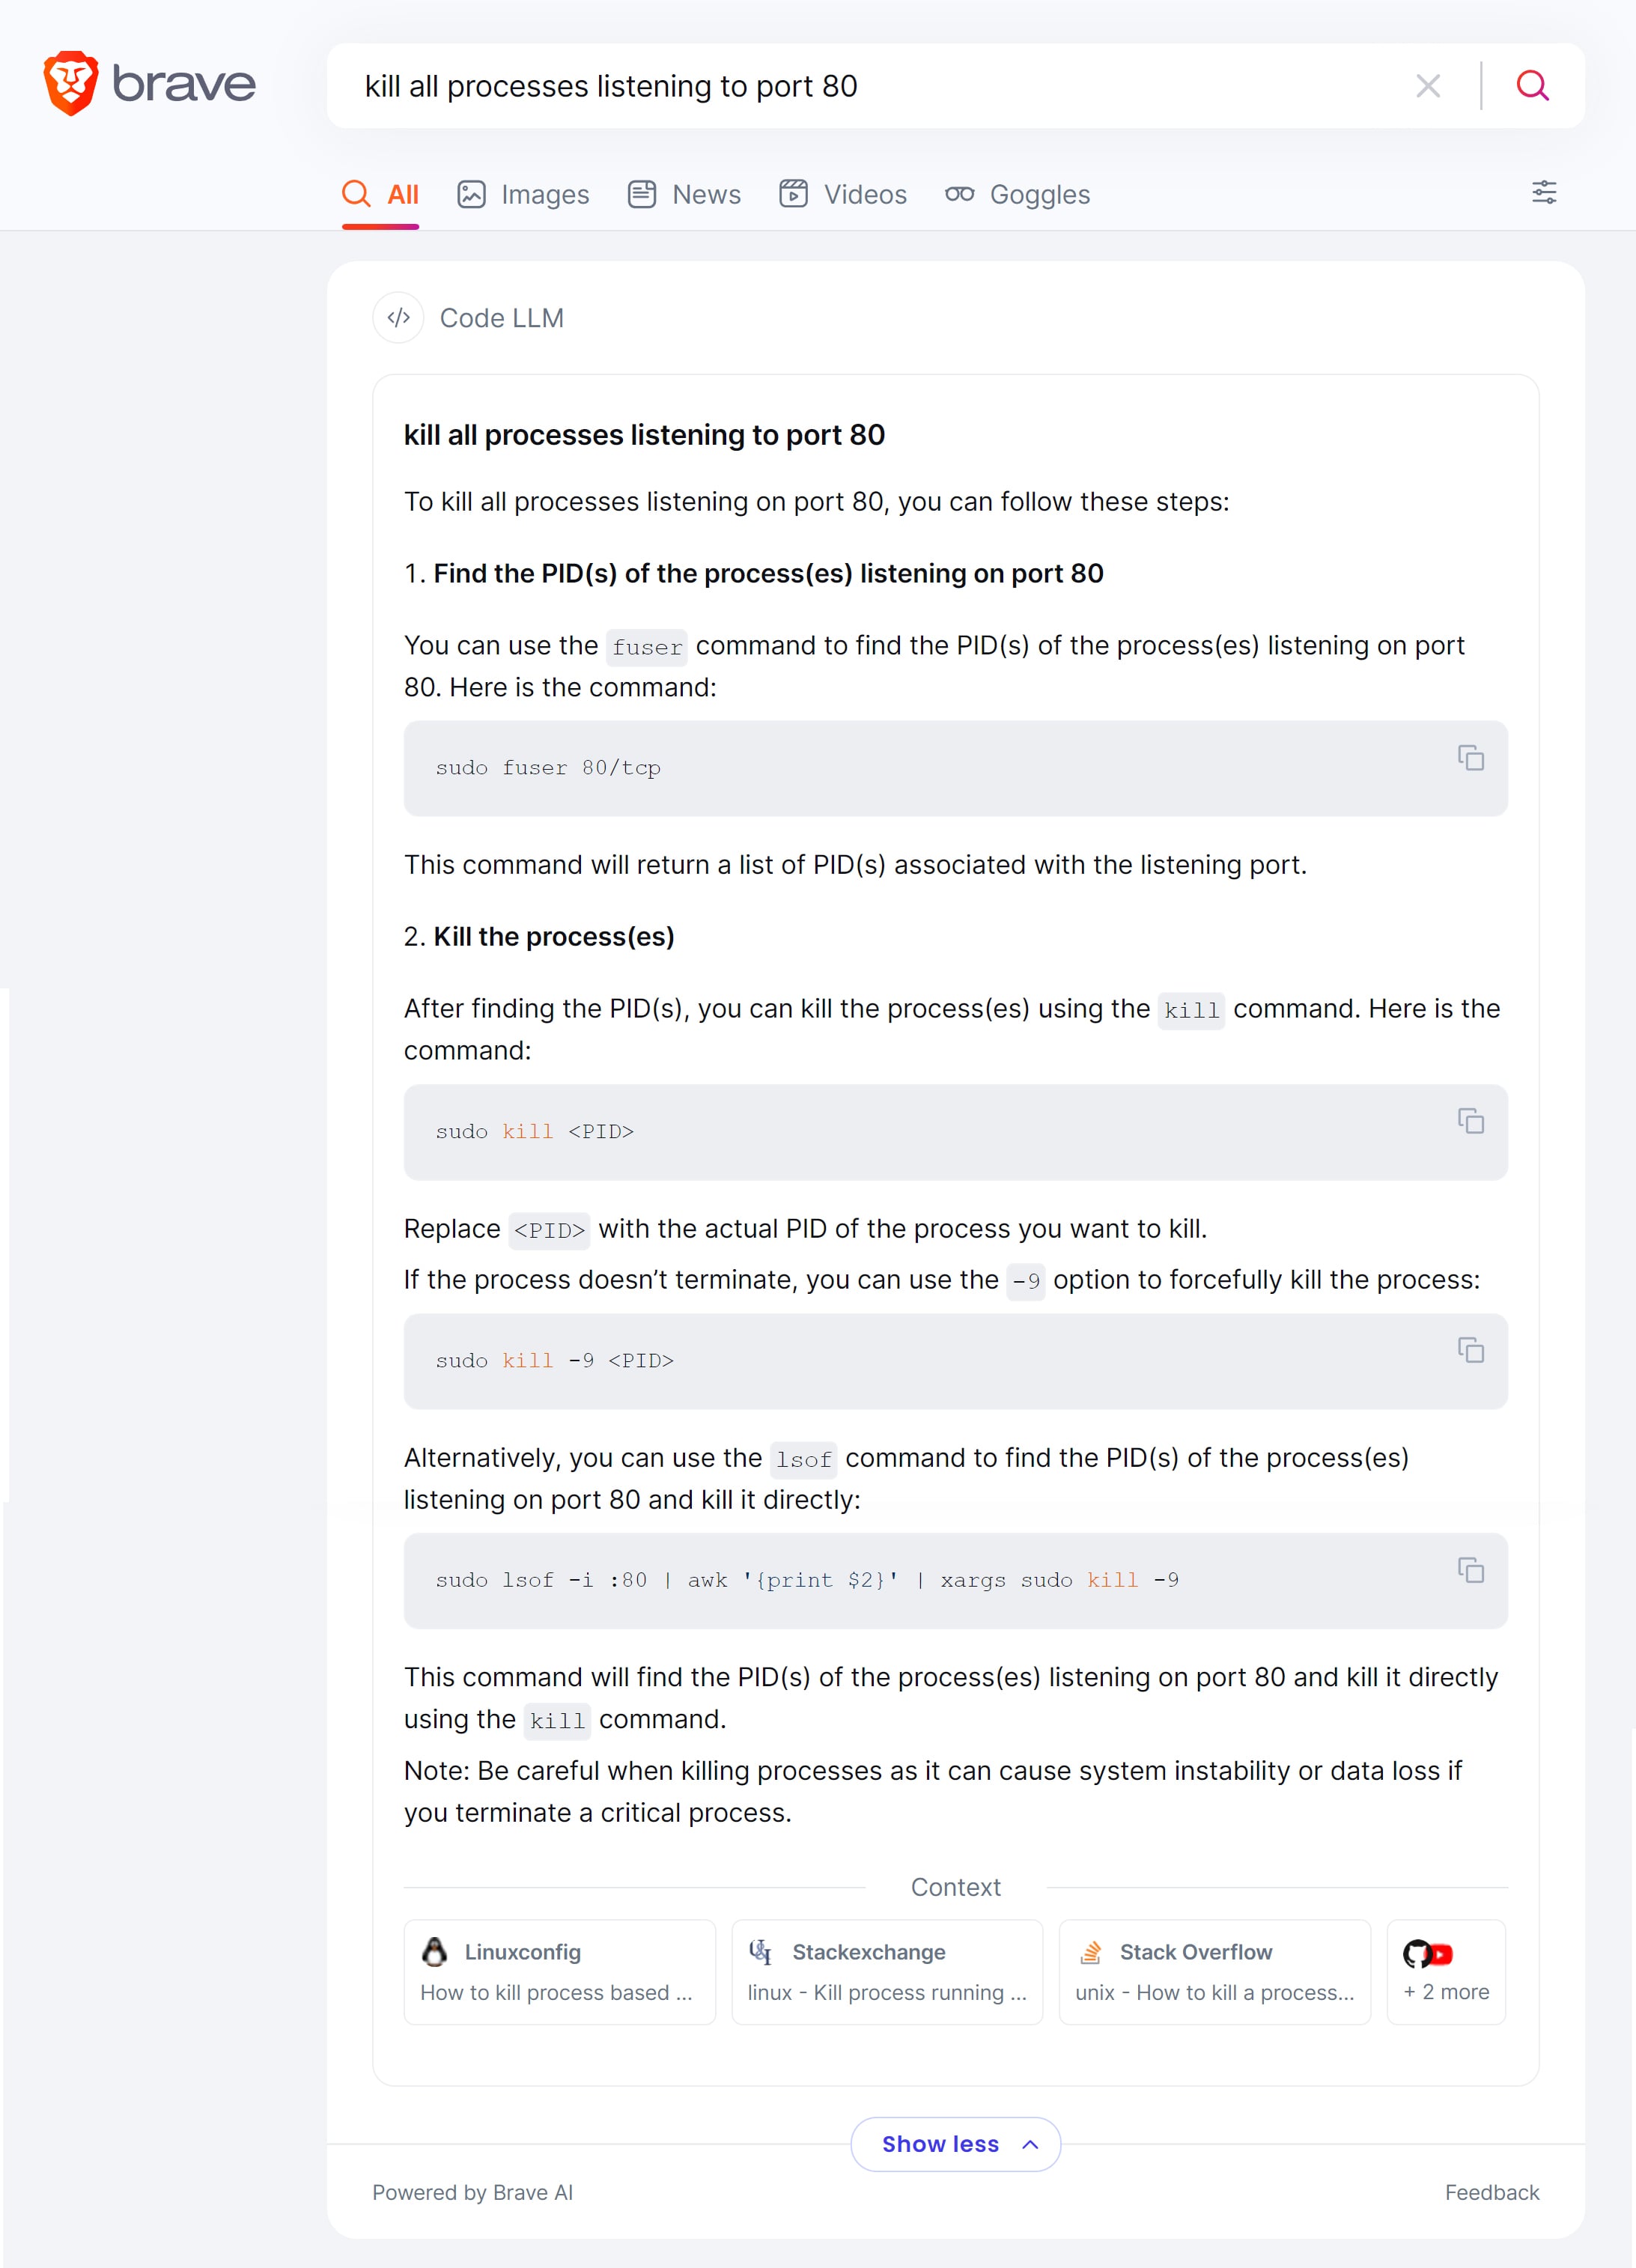Expand the + 2 more context sources
This screenshot has width=1636, height=2268.
tap(1446, 1972)
